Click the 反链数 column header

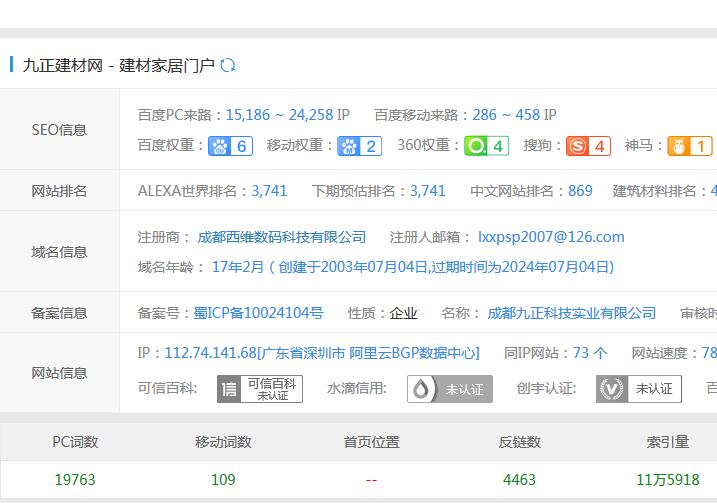click(519, 442)
